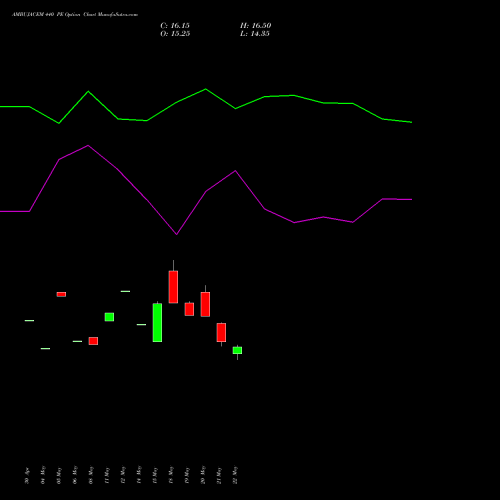500x500 pixels.
Task: Select the green candle on 11 May
Action: click(109, 317)
